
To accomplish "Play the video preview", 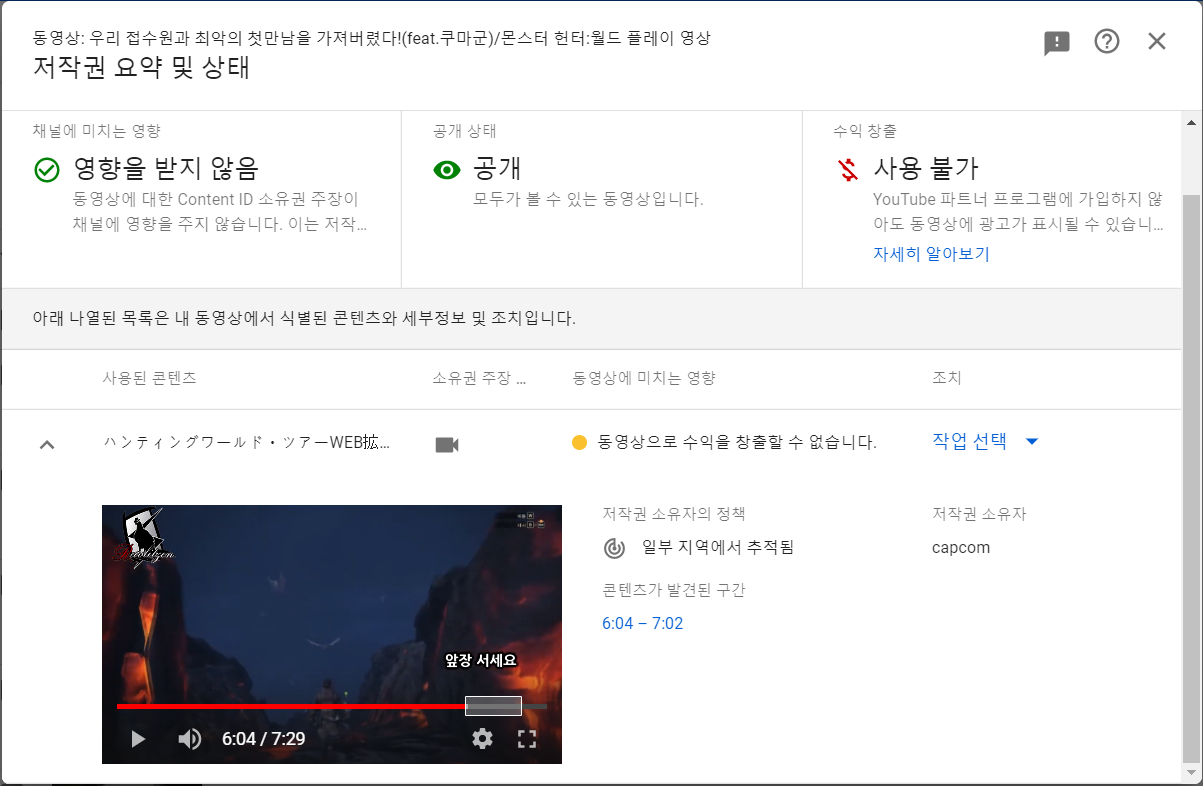I will coord(138,739).
